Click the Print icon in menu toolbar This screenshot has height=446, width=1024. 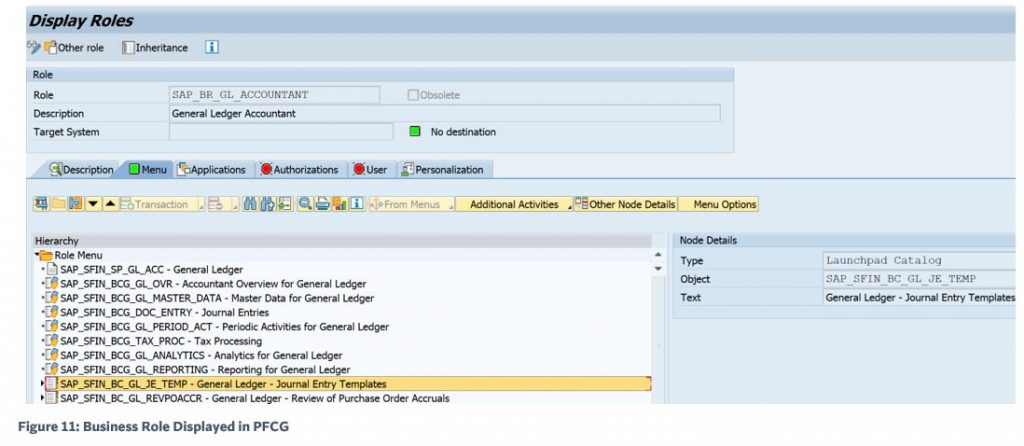(x=322, y=204)
